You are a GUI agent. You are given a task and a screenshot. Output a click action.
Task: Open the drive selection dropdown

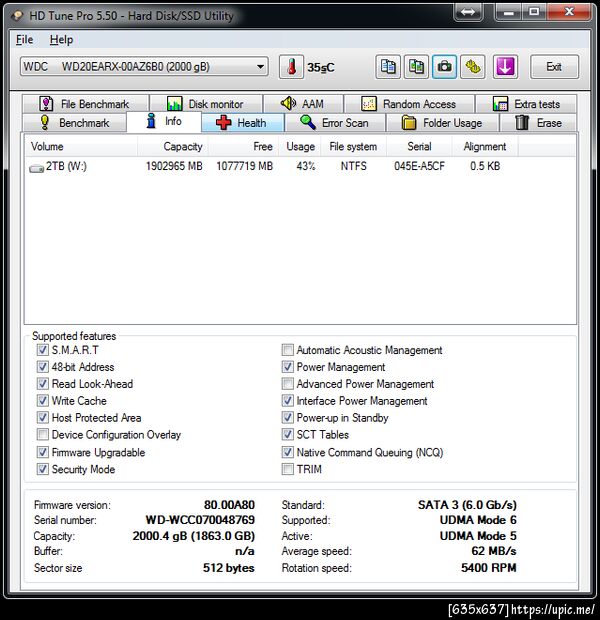pos(144,67)
